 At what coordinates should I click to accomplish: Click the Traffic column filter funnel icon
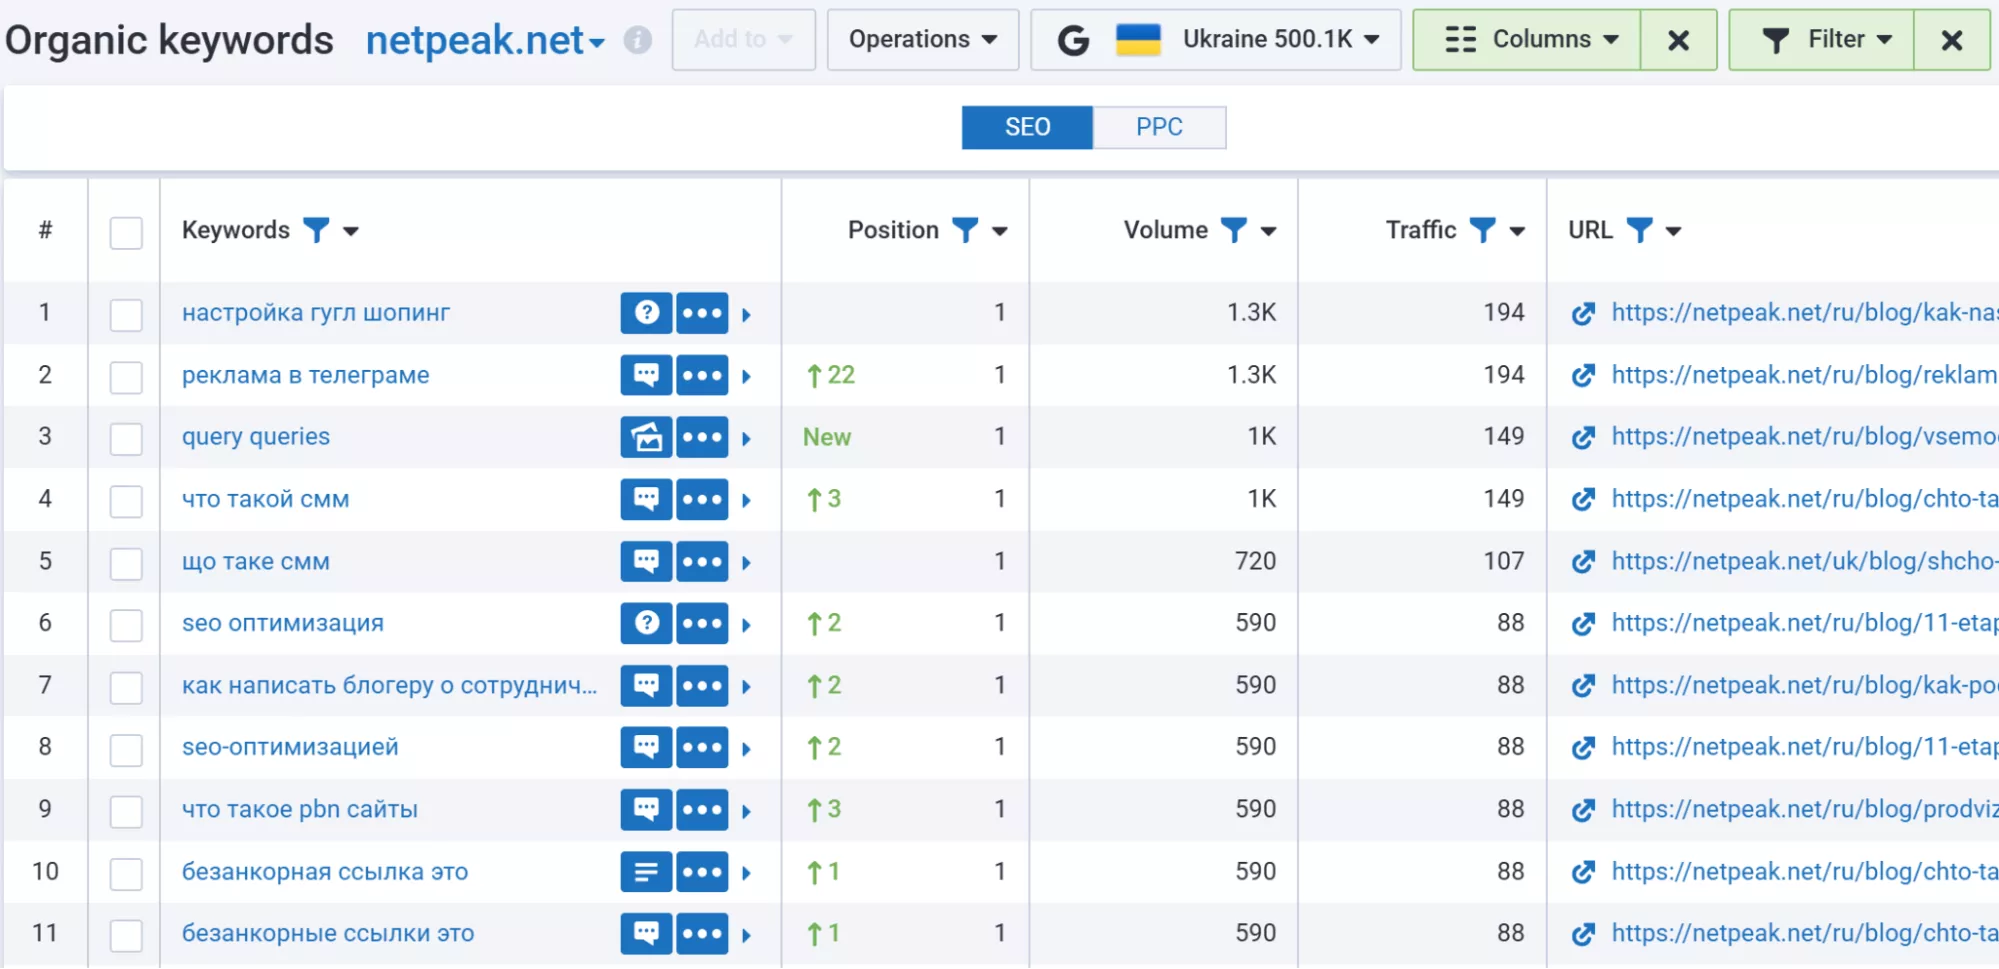click(x=1482, y=231)
